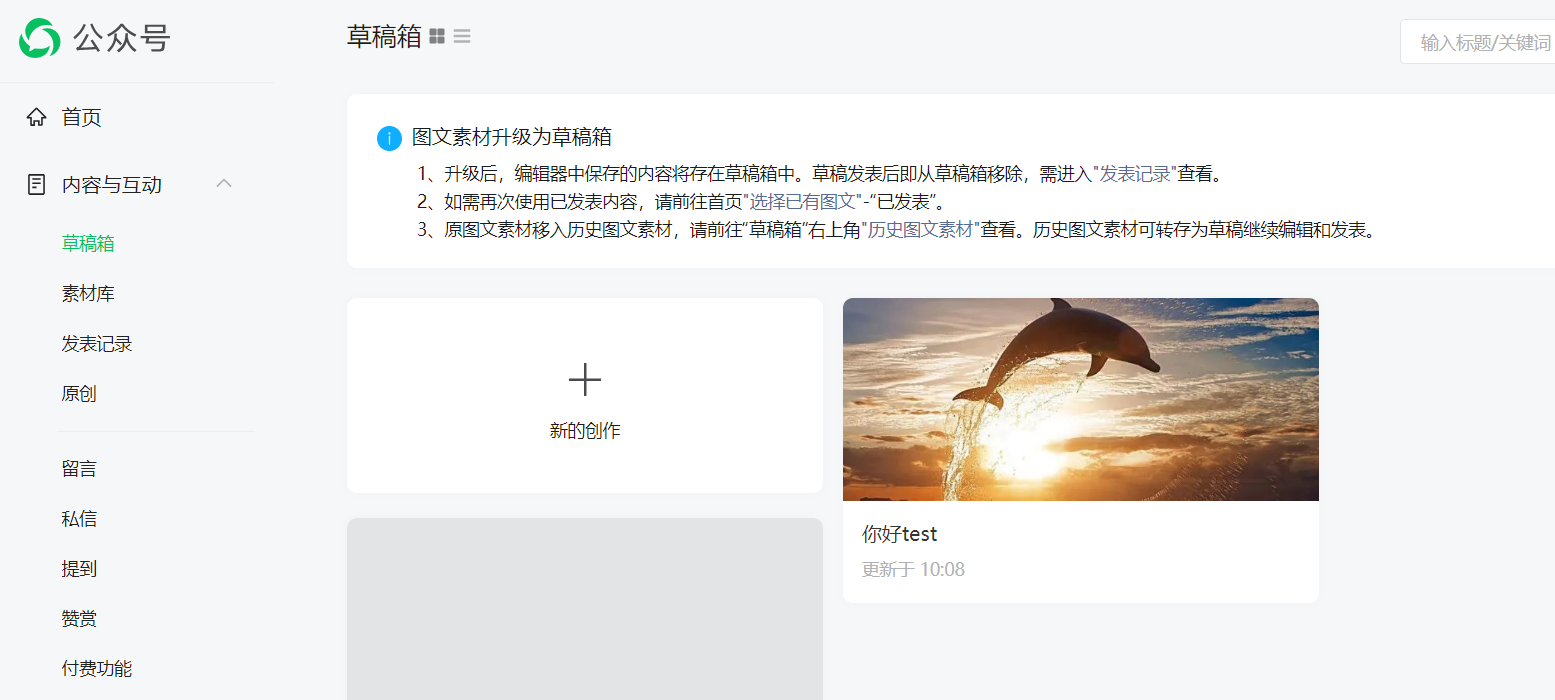Open 私信 sidebar item
This screenshot has width=1555, height=700.
coord(79,518)
